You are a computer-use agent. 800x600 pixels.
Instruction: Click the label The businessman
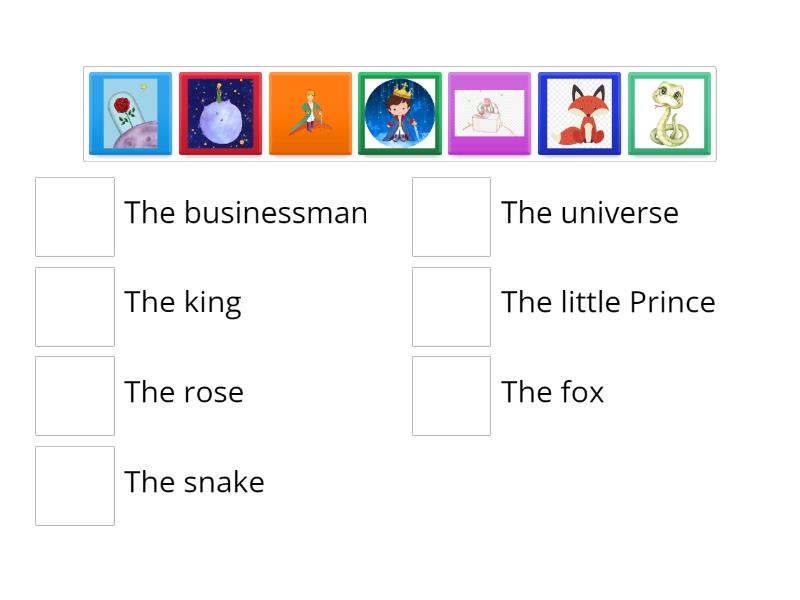tap(245, 213)
